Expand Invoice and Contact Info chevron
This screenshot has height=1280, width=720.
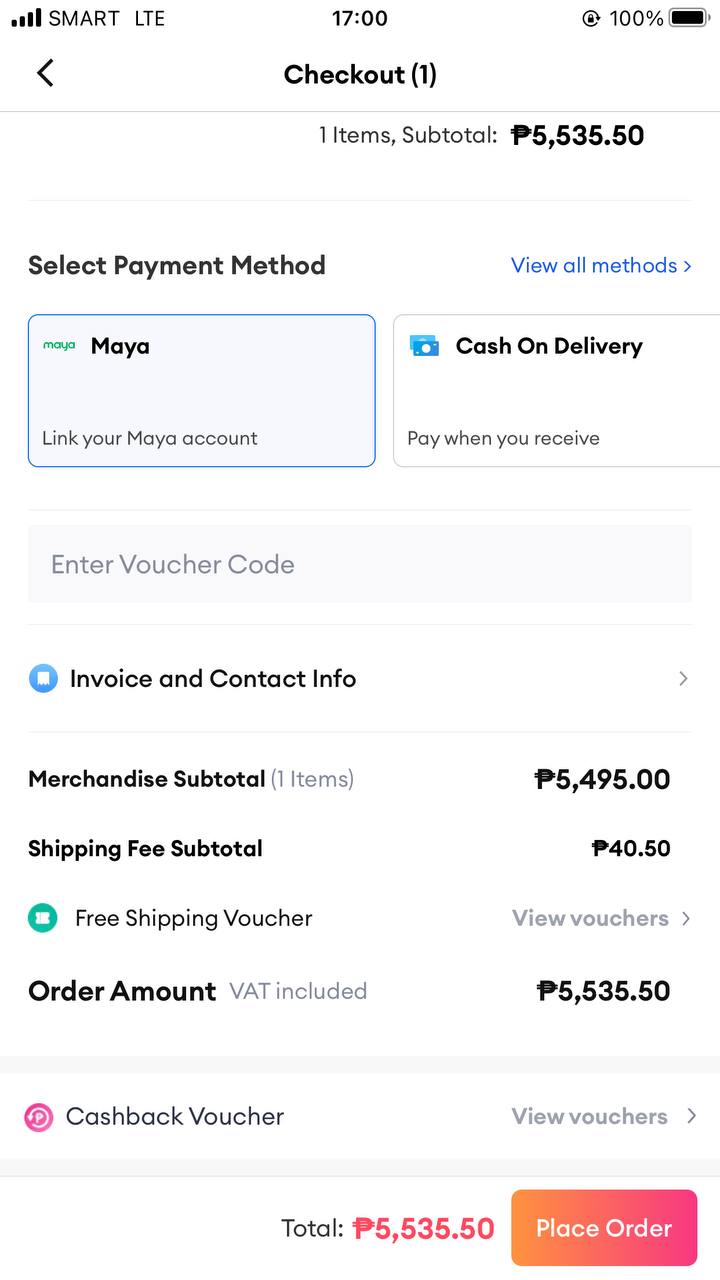pos(683,679)
